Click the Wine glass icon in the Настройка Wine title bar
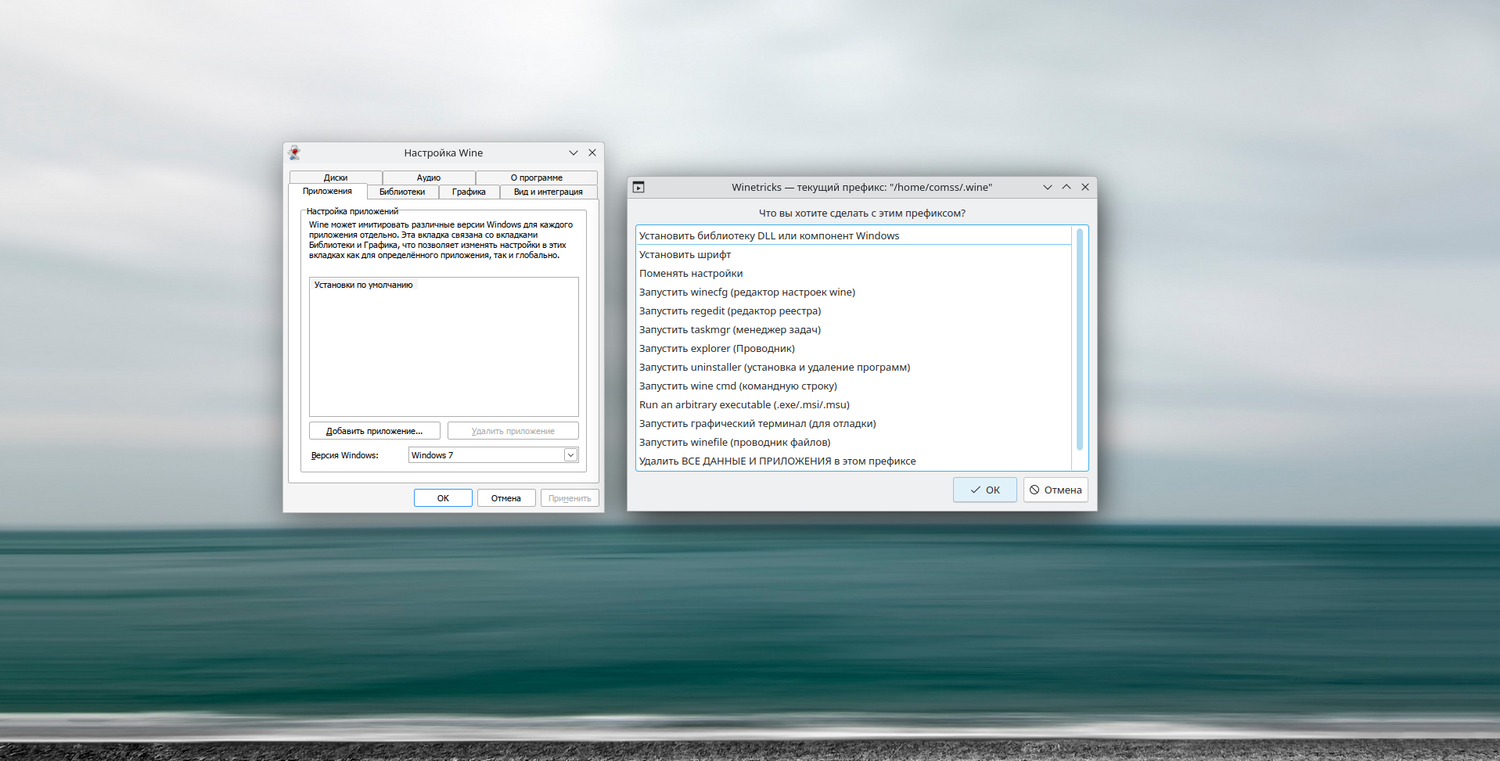Screen dimensions: 1500x761 (x=294, y=153)
